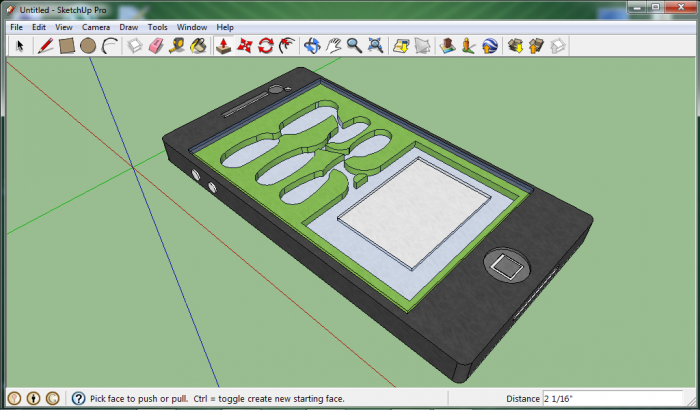Open the Tools menu
This screenshot has width=700, height=410.
tap(158, 27)
